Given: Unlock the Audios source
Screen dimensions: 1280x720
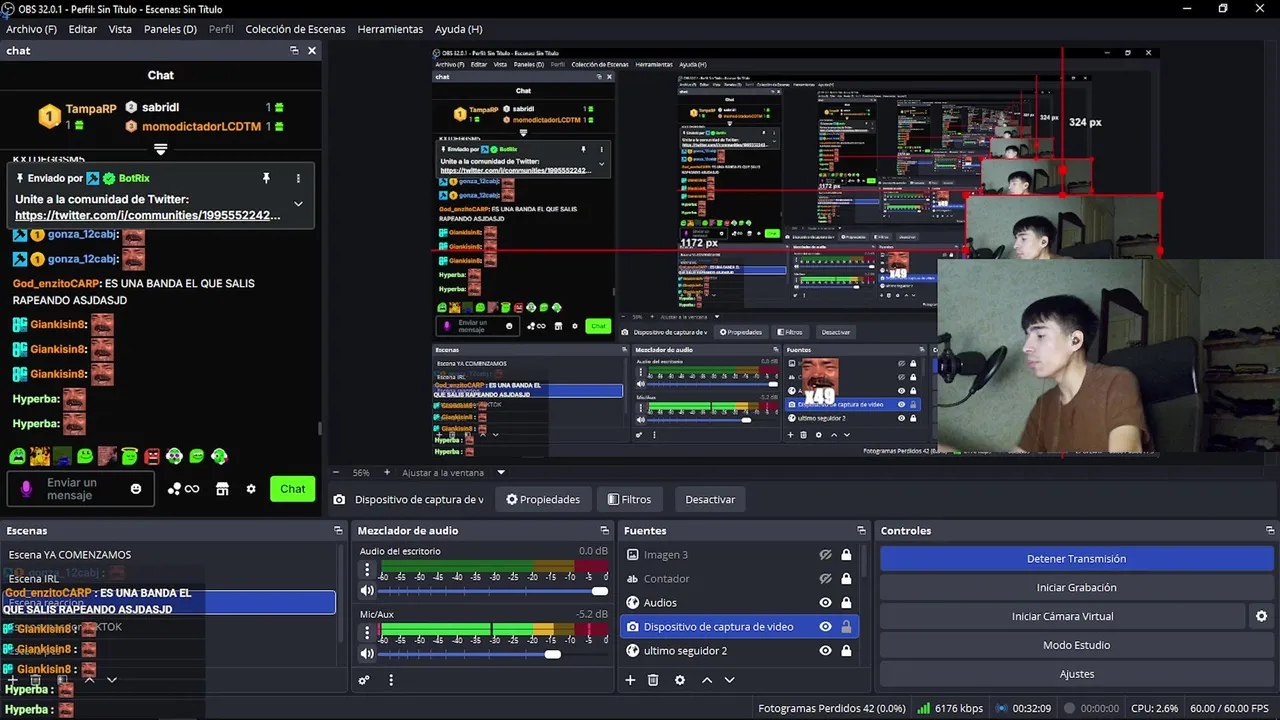Looking at the screenshot, I should point(846,603).
